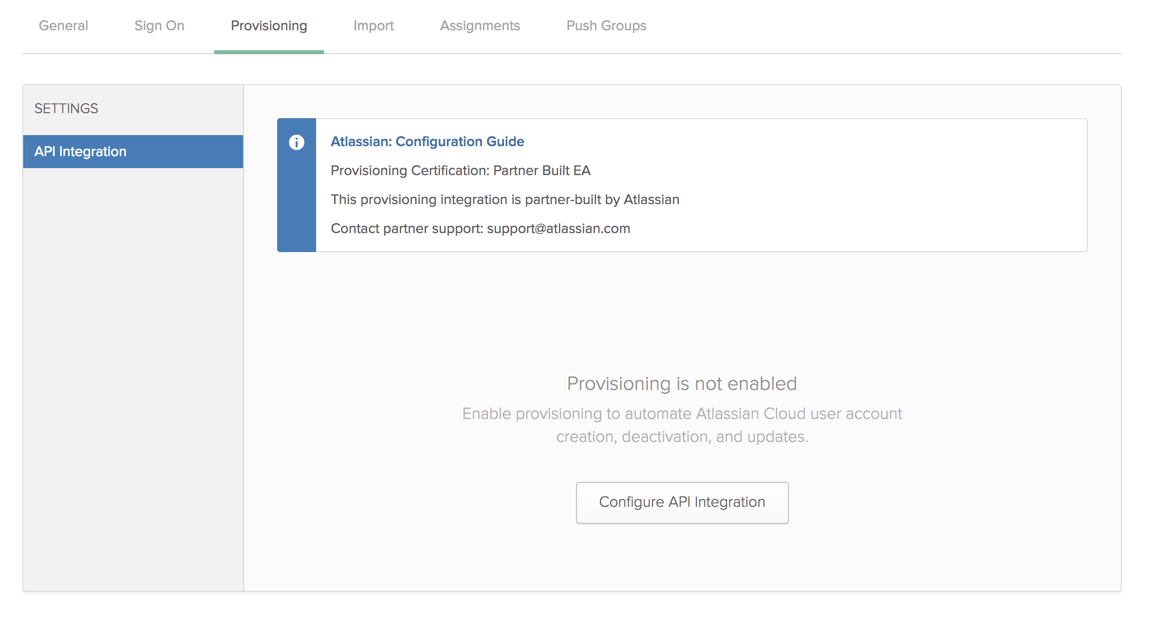Click the Configure API Integration button
1156x638 pixels.
(x=682, y=502)
